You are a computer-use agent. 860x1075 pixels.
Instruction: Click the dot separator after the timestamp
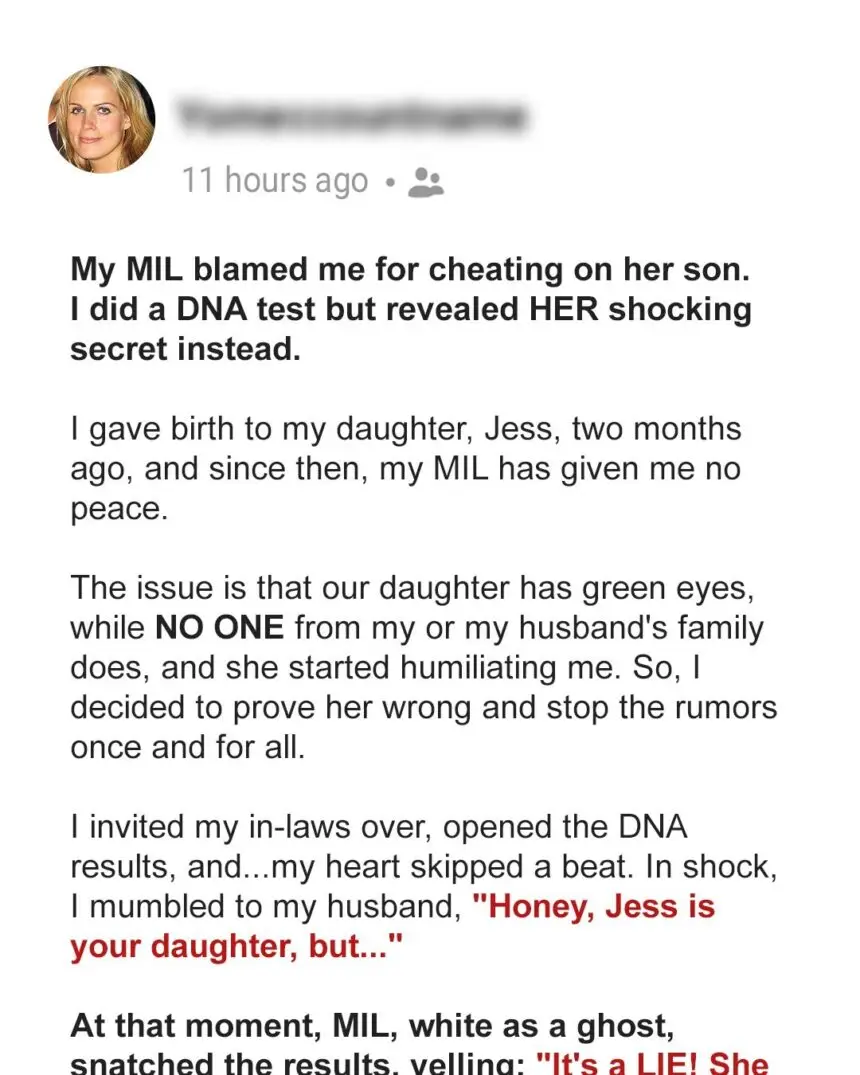click(x=390, y=183)
